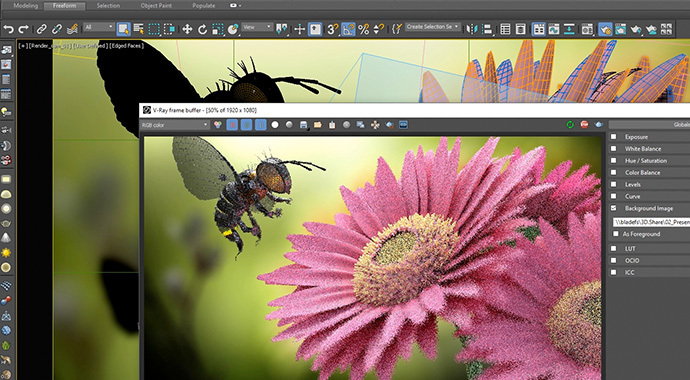690x380 pixels.
Task: Enable the Color Balance checkbox
Action: [x=613, y=172]
